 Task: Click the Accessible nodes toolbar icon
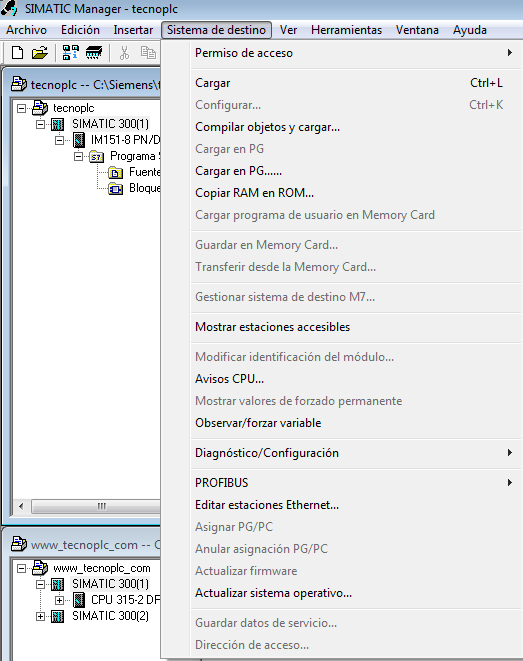(x=71, y=53)
